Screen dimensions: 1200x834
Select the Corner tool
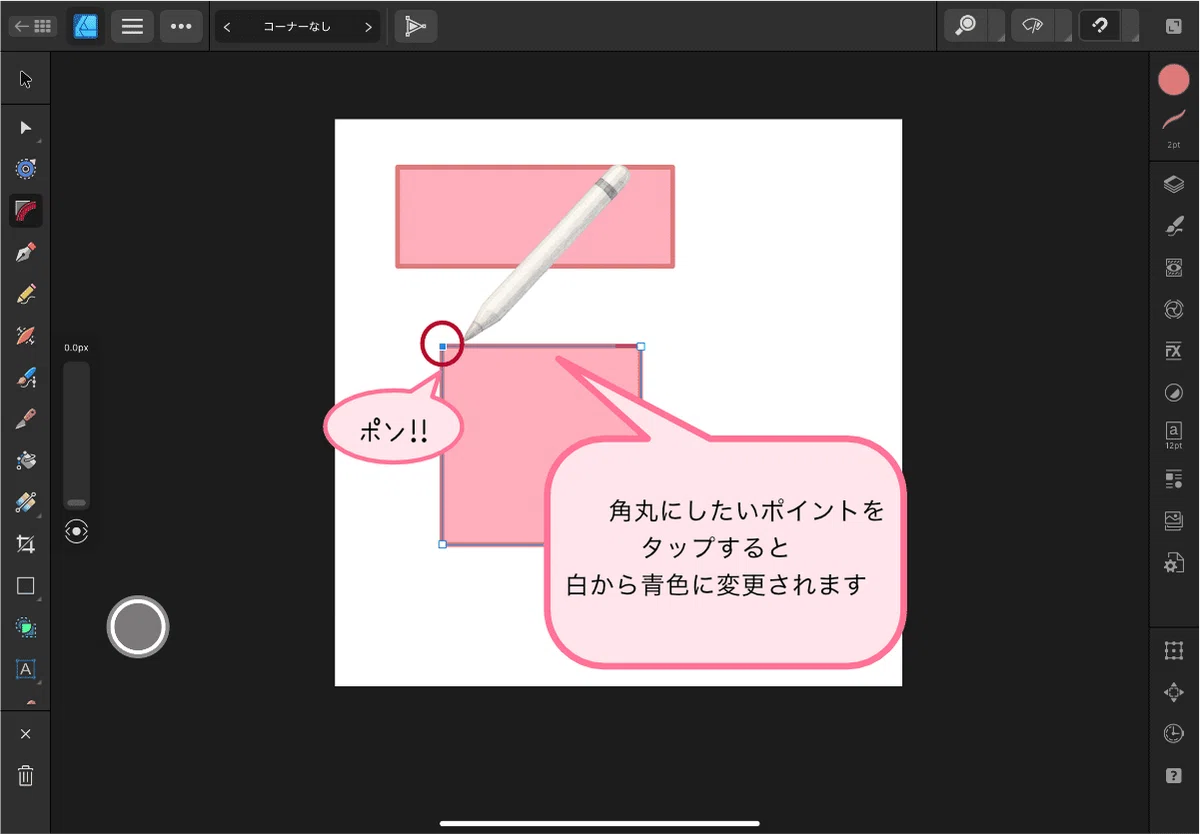(x=26, y=210)
